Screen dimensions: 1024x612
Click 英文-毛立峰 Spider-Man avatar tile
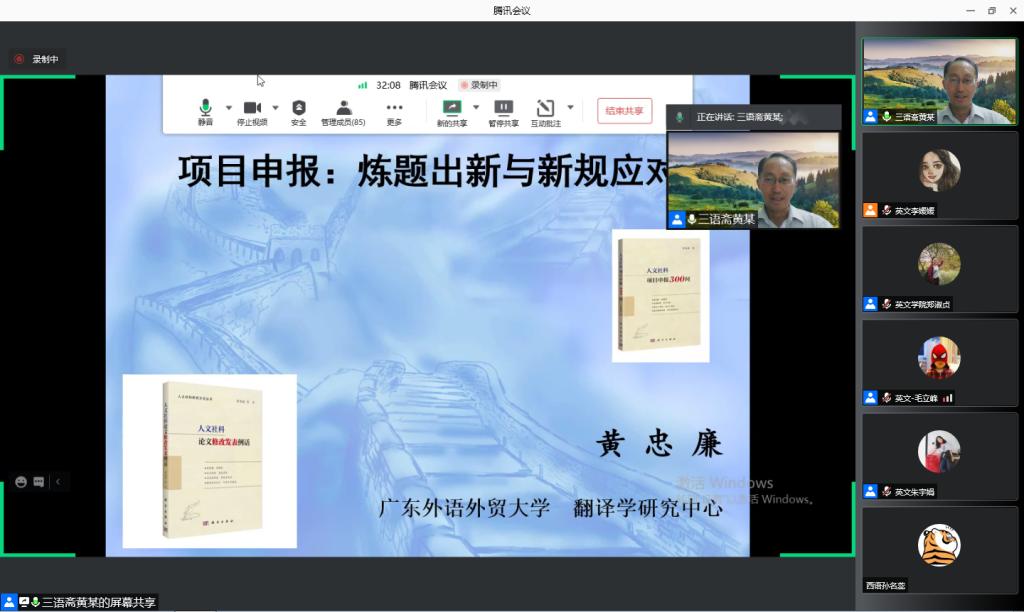(939, 360)
